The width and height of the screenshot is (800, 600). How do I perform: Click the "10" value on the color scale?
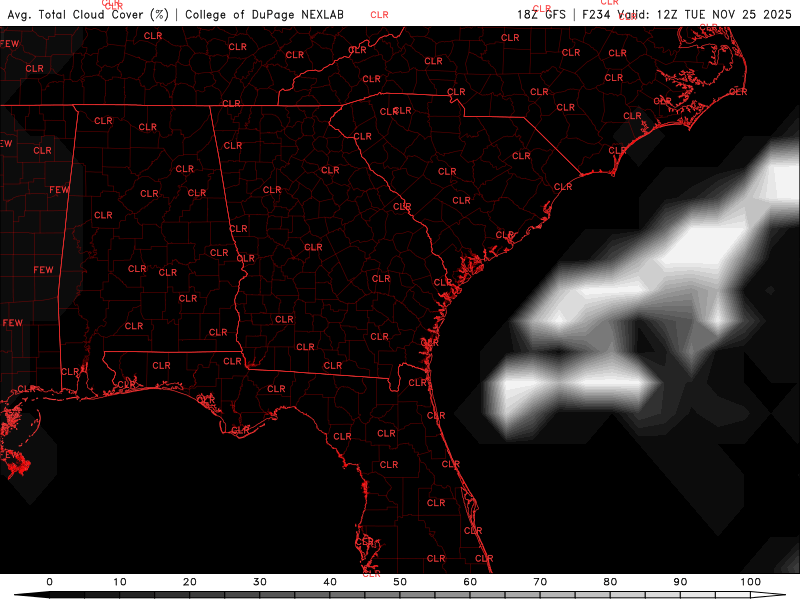[119, 582]
